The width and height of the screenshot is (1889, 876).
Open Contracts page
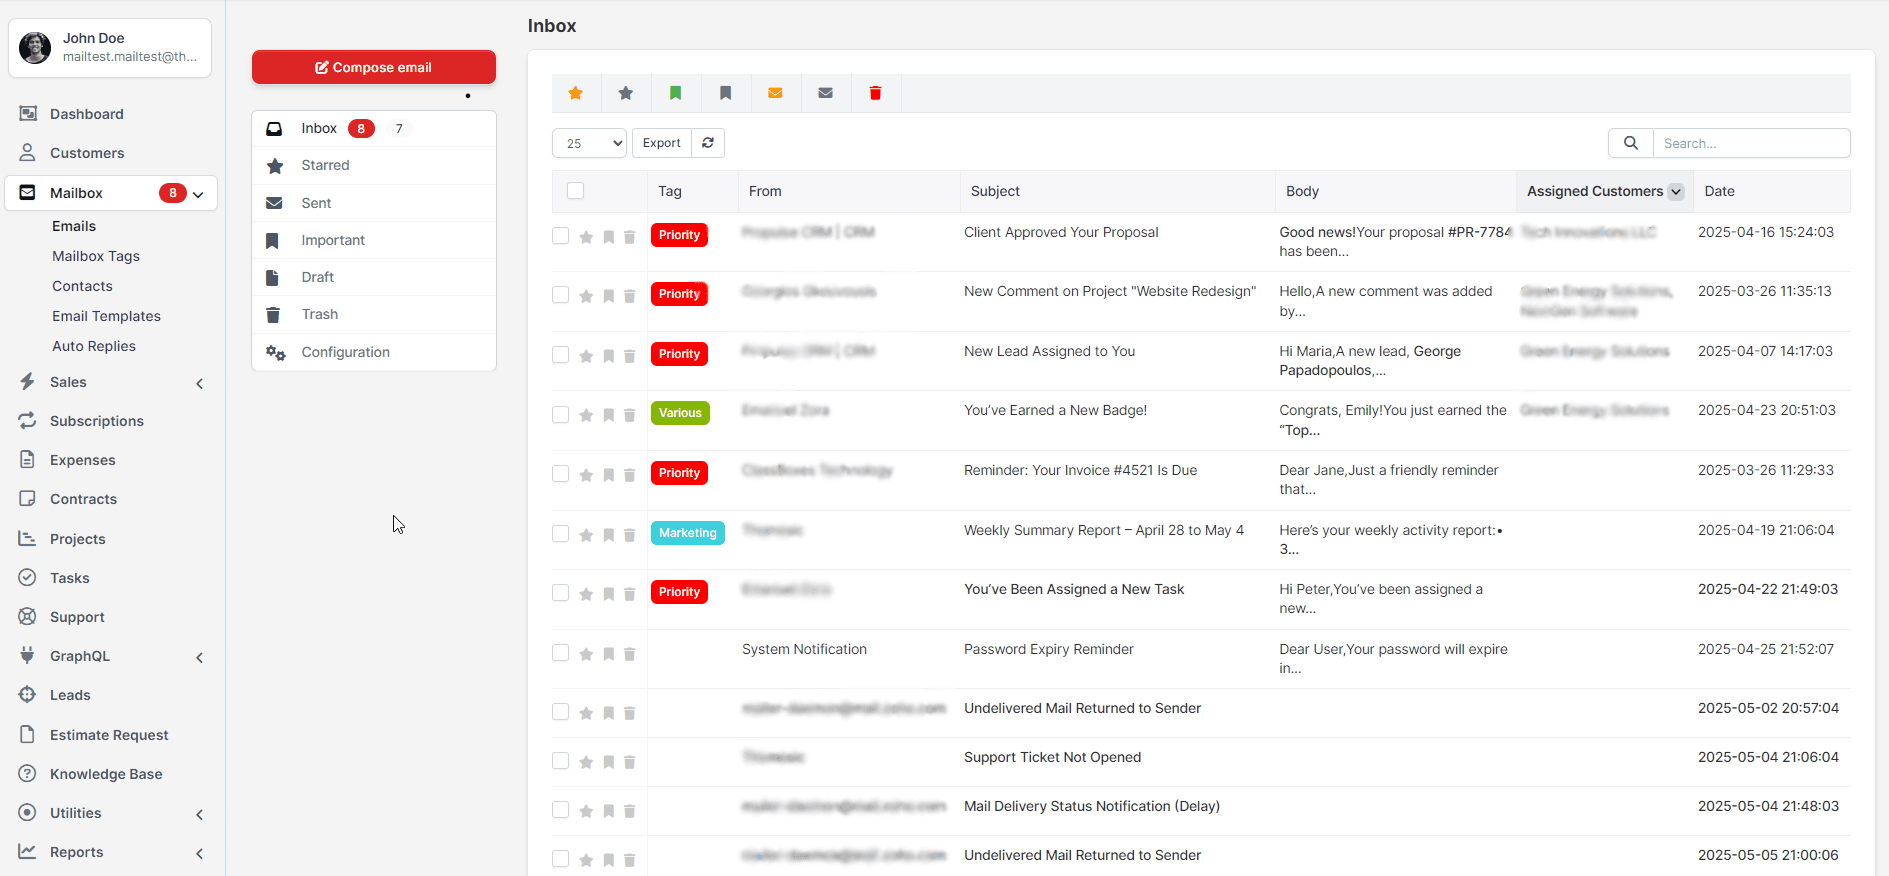(x=83, y=499)
